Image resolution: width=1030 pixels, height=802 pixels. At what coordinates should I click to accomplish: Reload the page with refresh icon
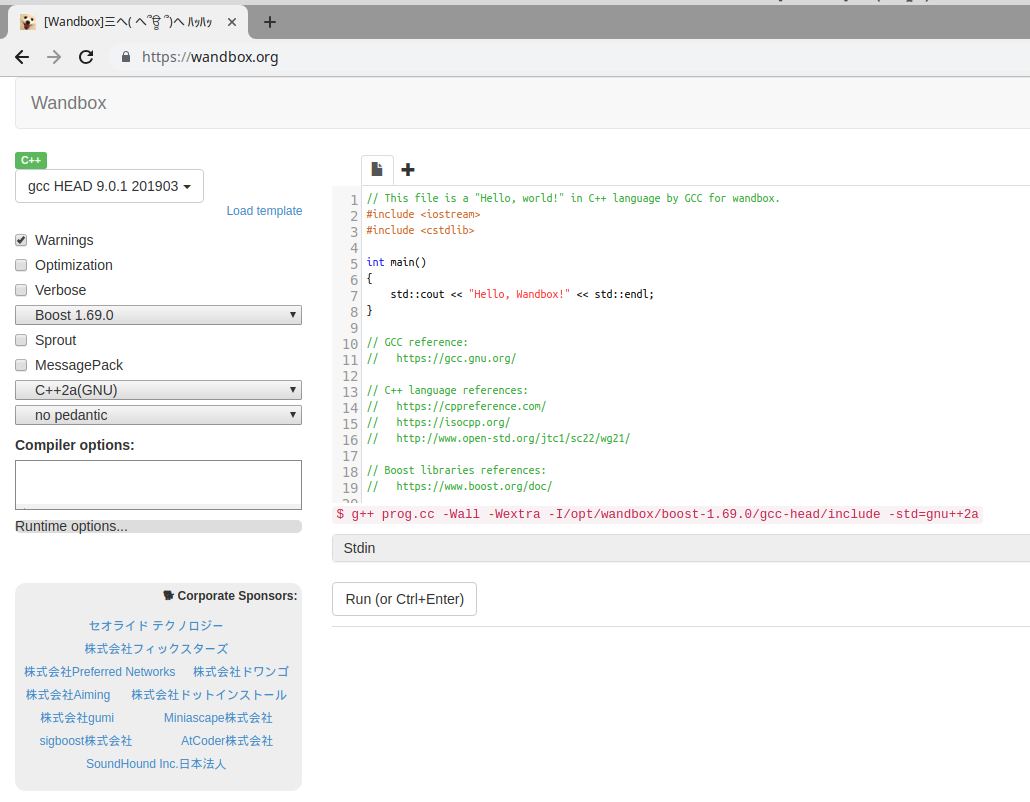click(86, 57)
